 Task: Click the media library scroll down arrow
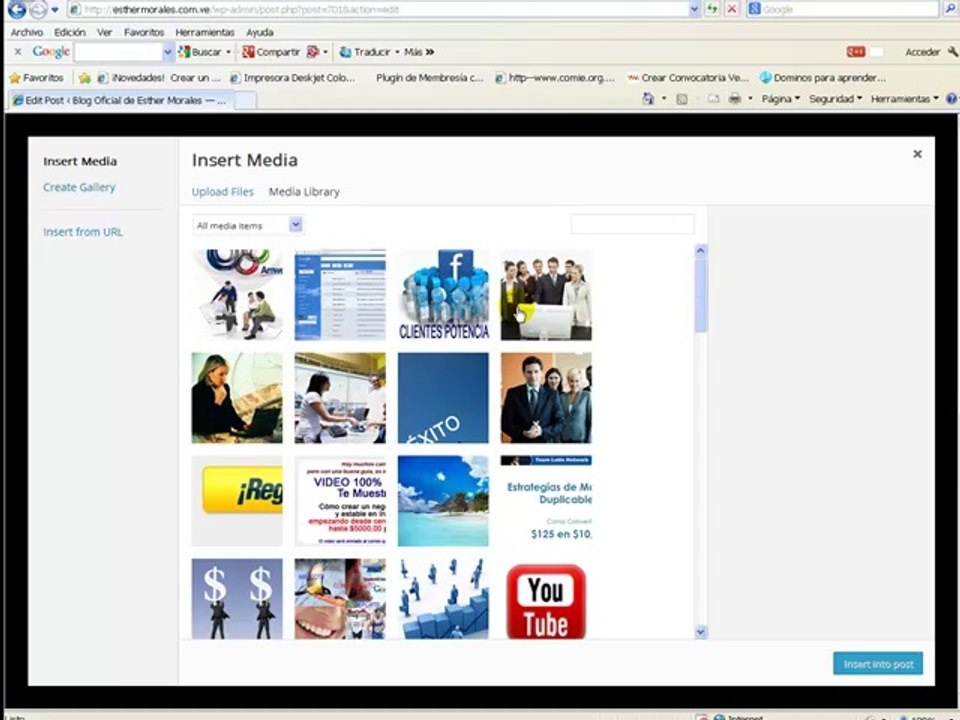point(700,632)
